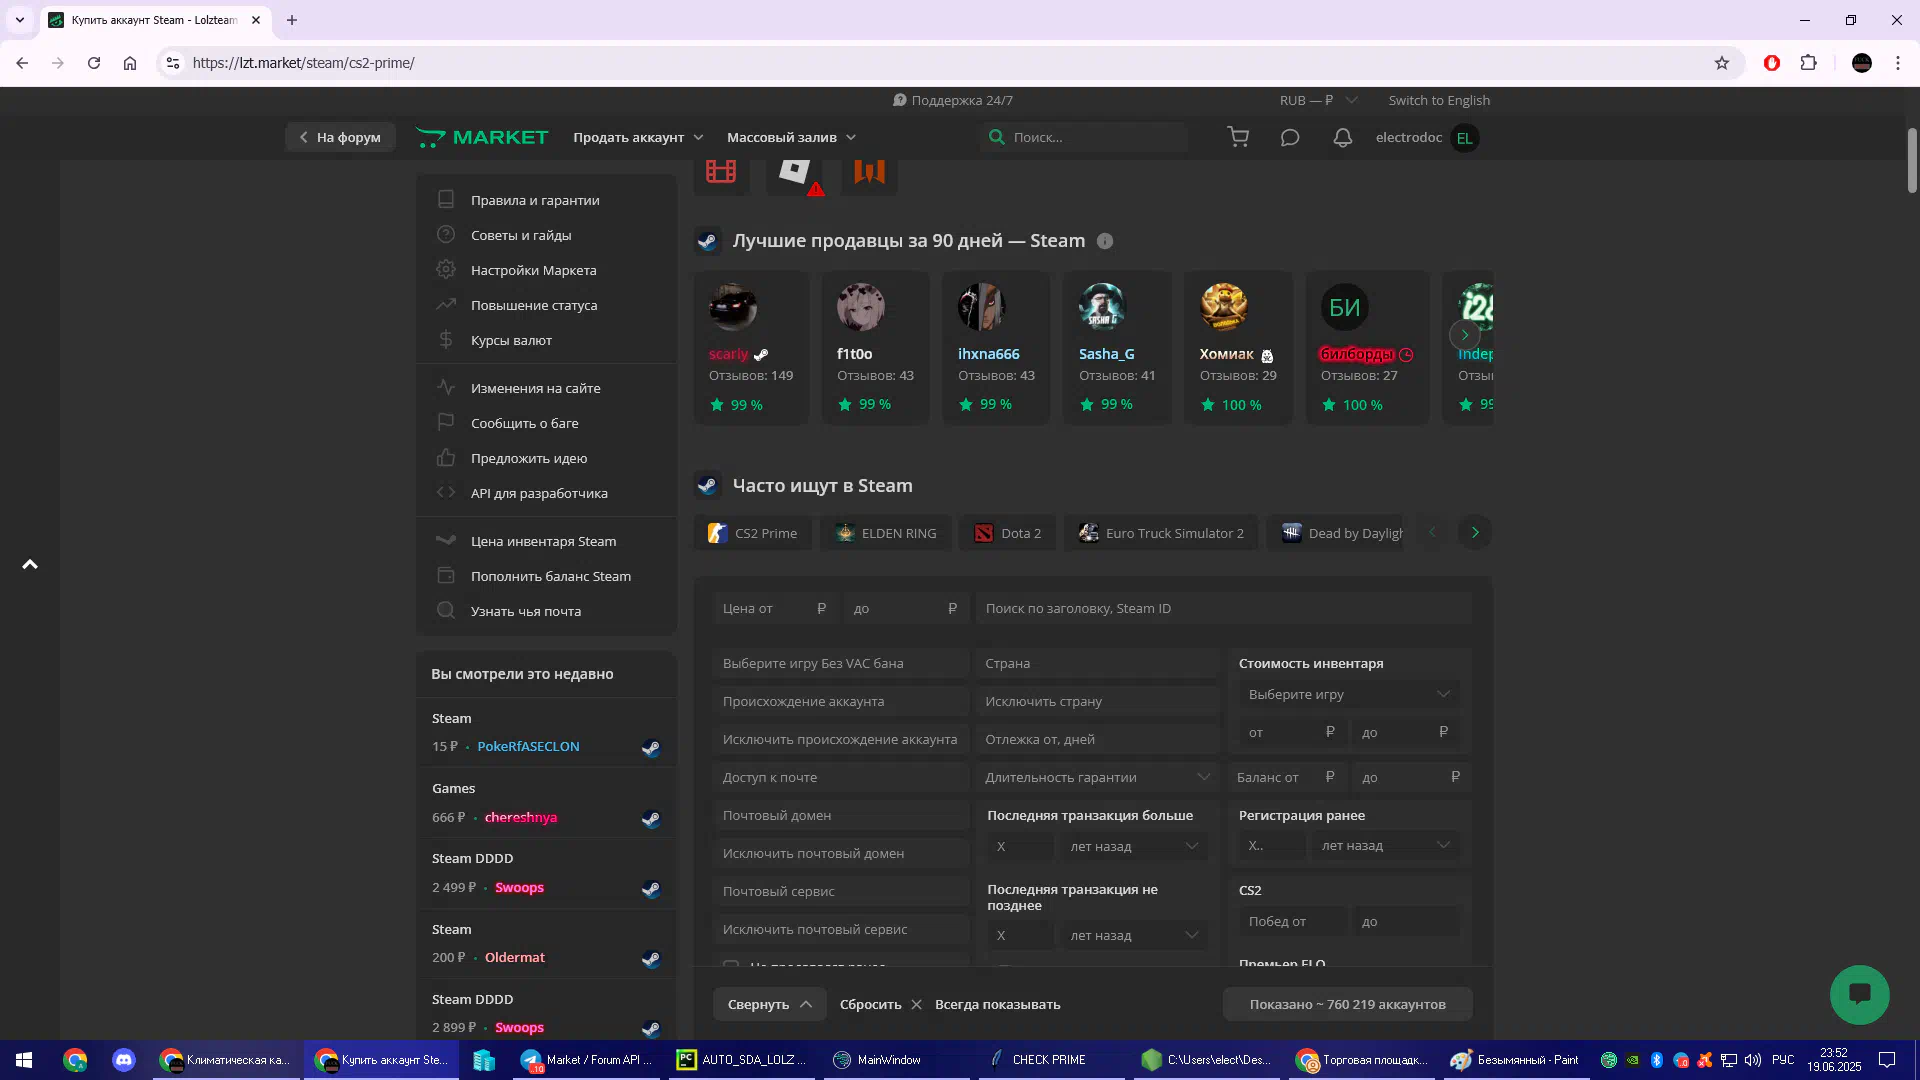The width and height of the screenshot is (1920, 1080).
Task: Bookmark this page with the star icon
Action: pyautogui.click(x=1721, y=63)
